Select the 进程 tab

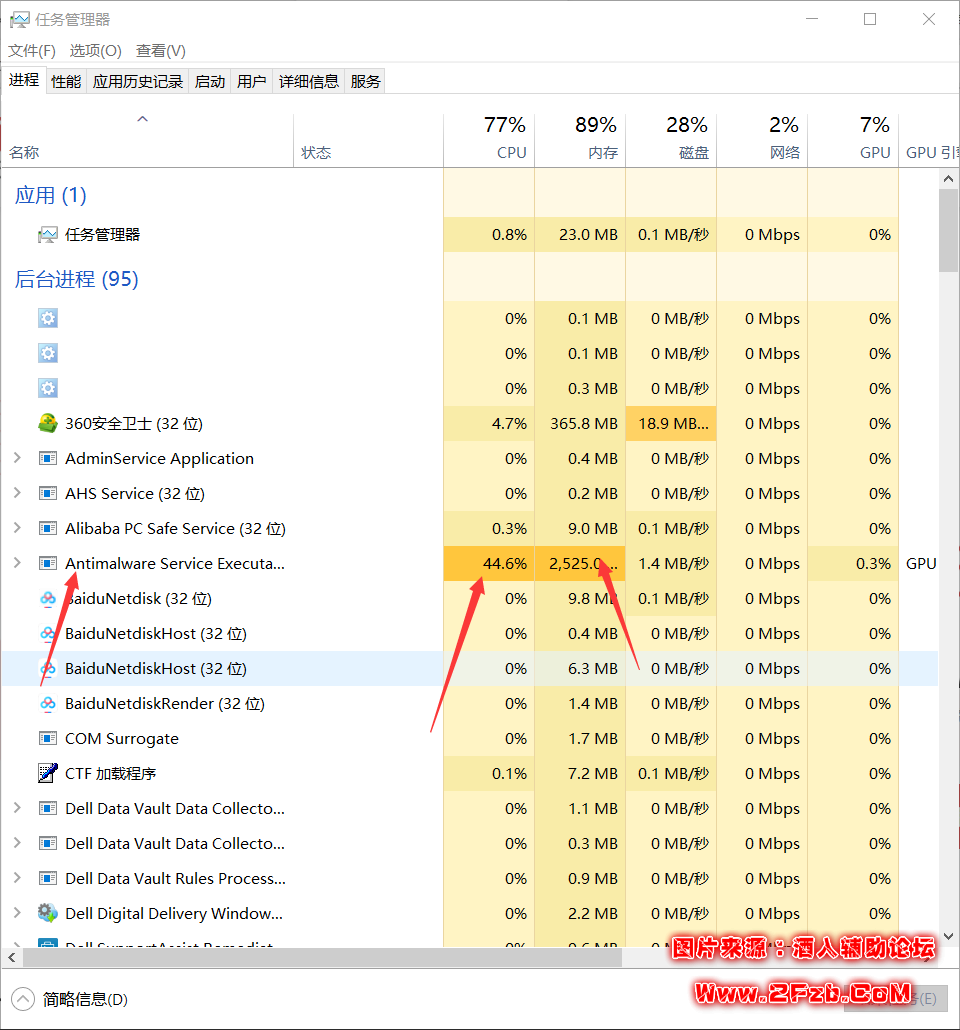tap(24, 80)
